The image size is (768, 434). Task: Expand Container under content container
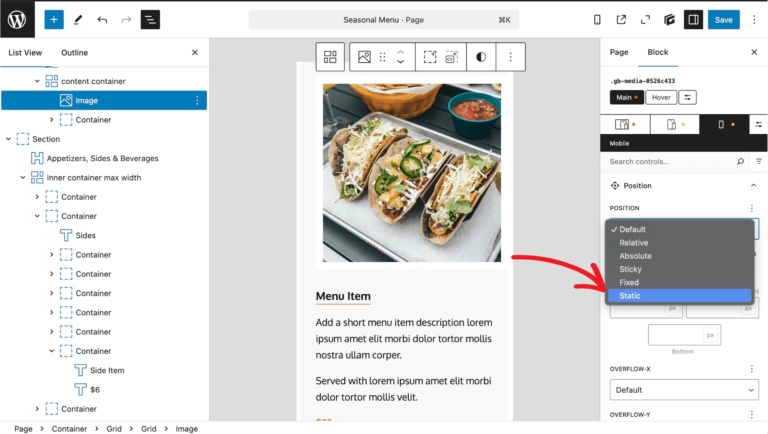(51, 120)
